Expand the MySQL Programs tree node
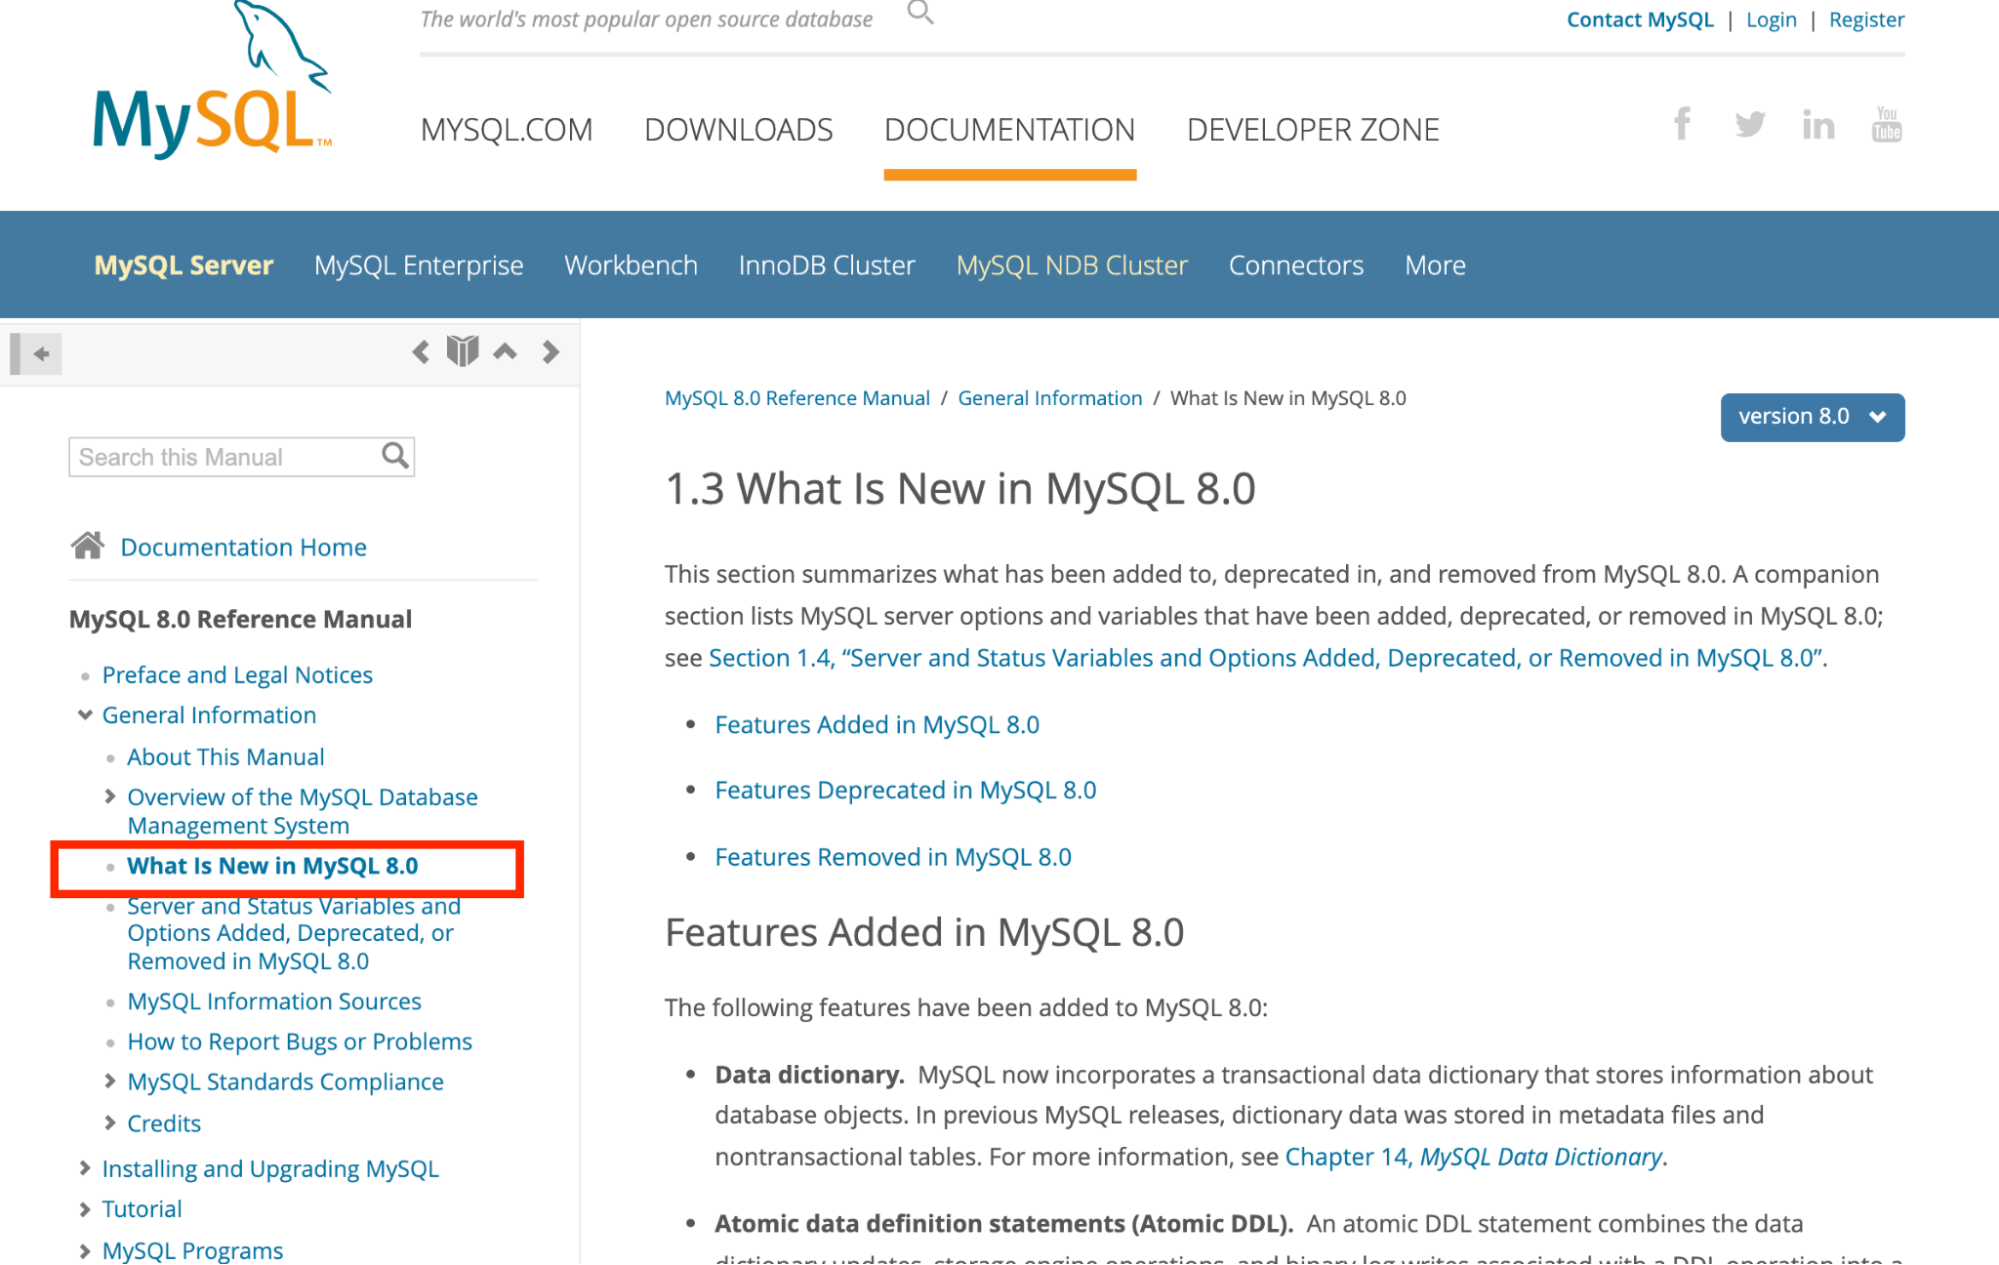The width and height of the screenshot is (1999, 1265). (x=85, y=1250)
